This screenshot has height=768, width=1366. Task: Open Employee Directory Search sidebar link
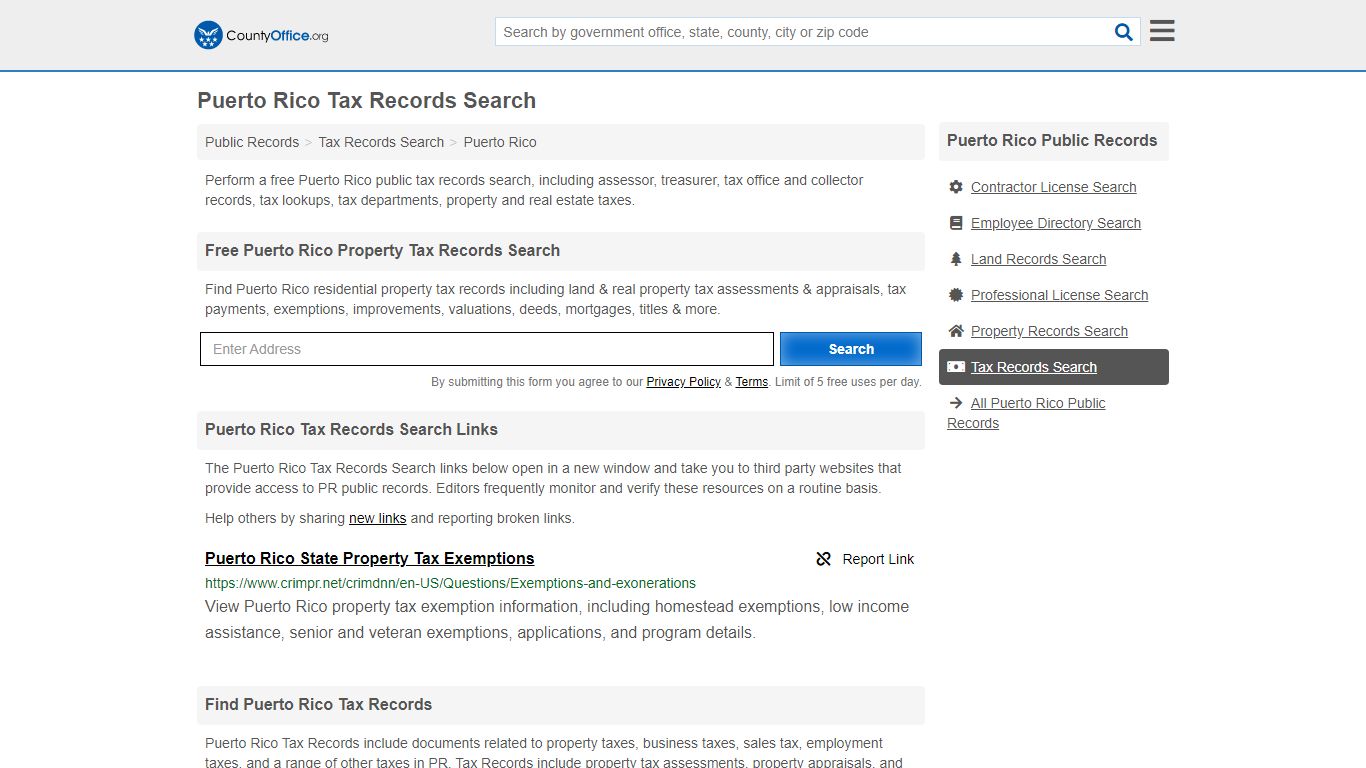coord(1056,223)
